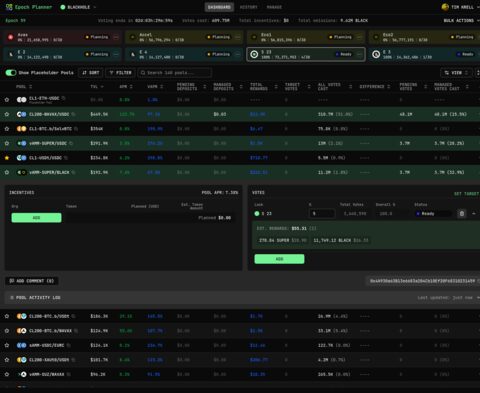Select the Eco2 lock card
480x393 pixels.
pos(424,37)
